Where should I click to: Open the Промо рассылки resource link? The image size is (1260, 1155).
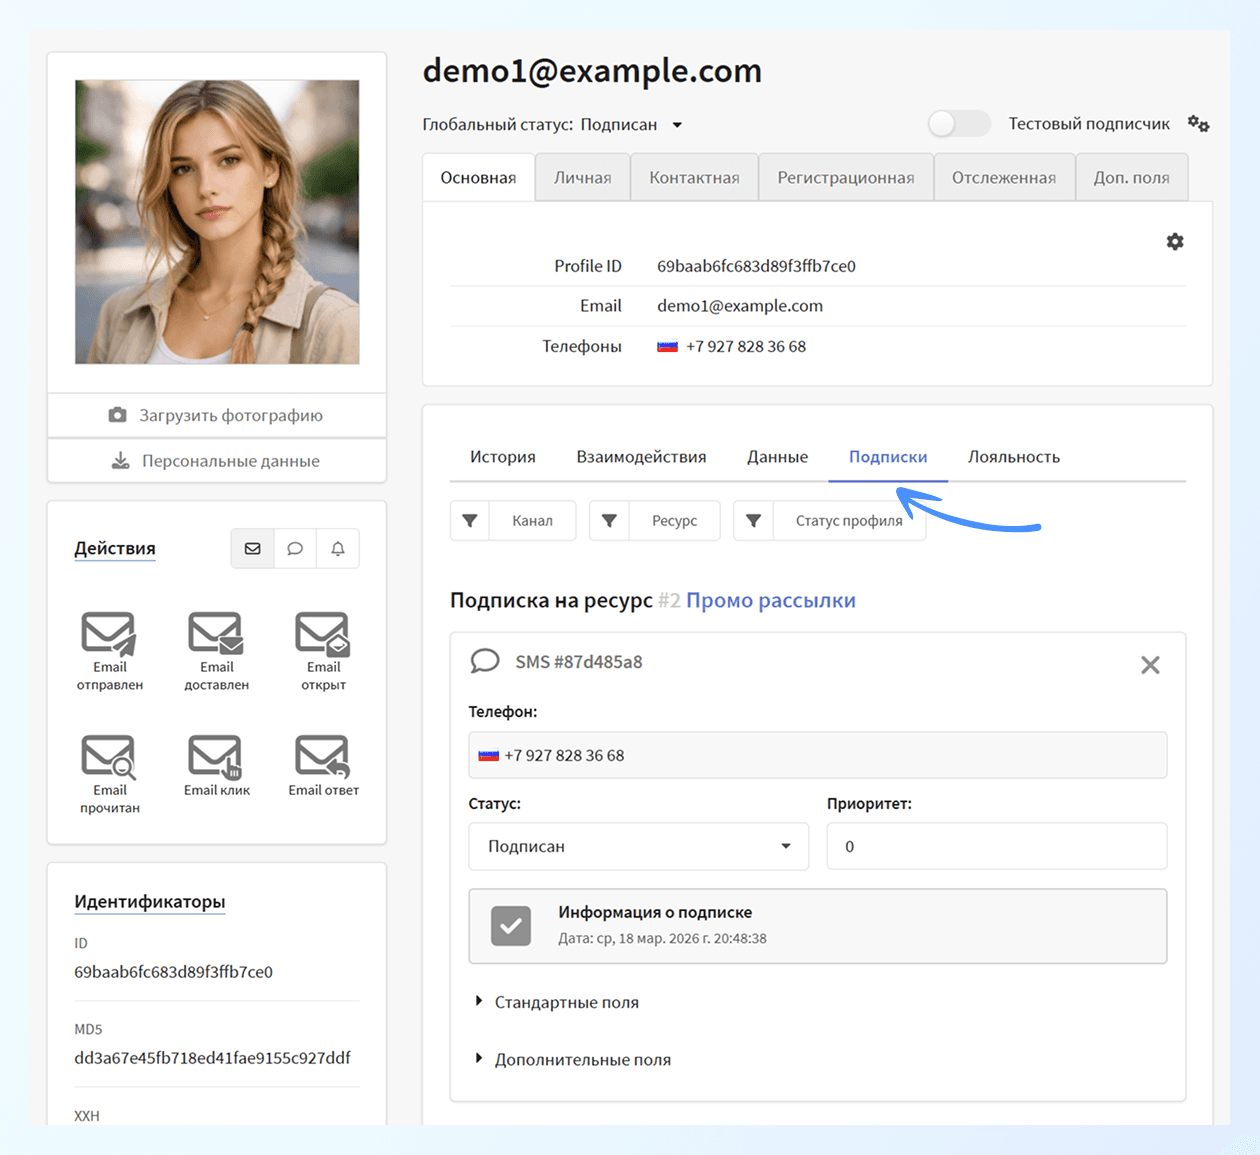click(x=770, y=601)
